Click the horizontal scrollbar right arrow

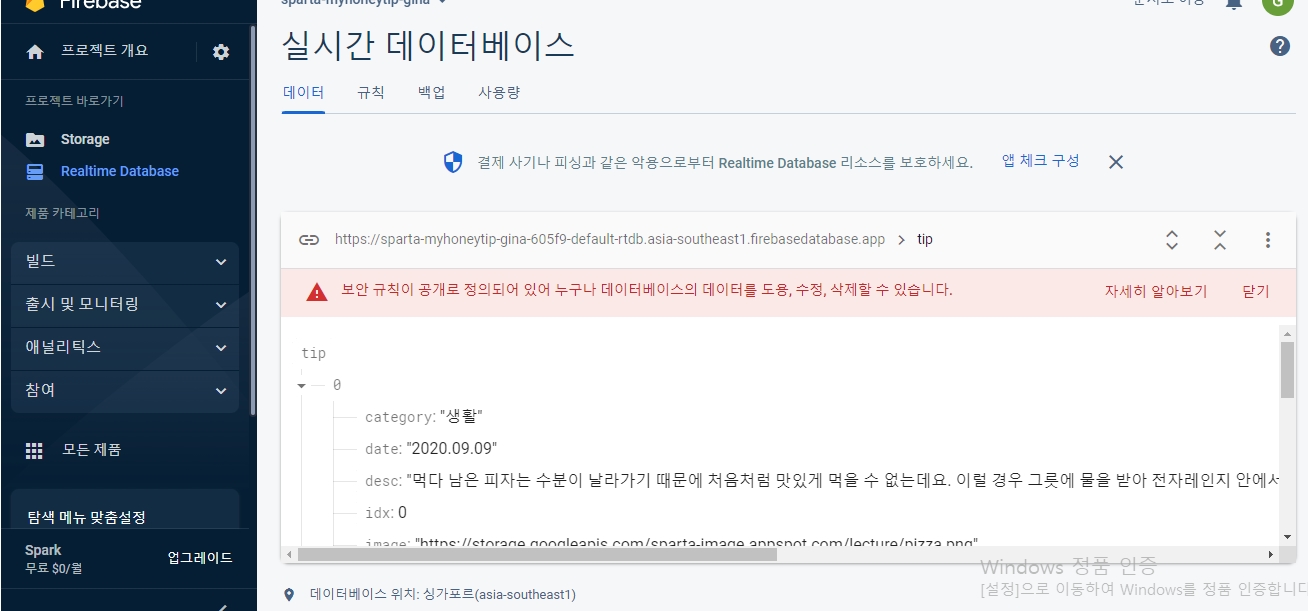pyautogui.click(x=1272, y=554)
